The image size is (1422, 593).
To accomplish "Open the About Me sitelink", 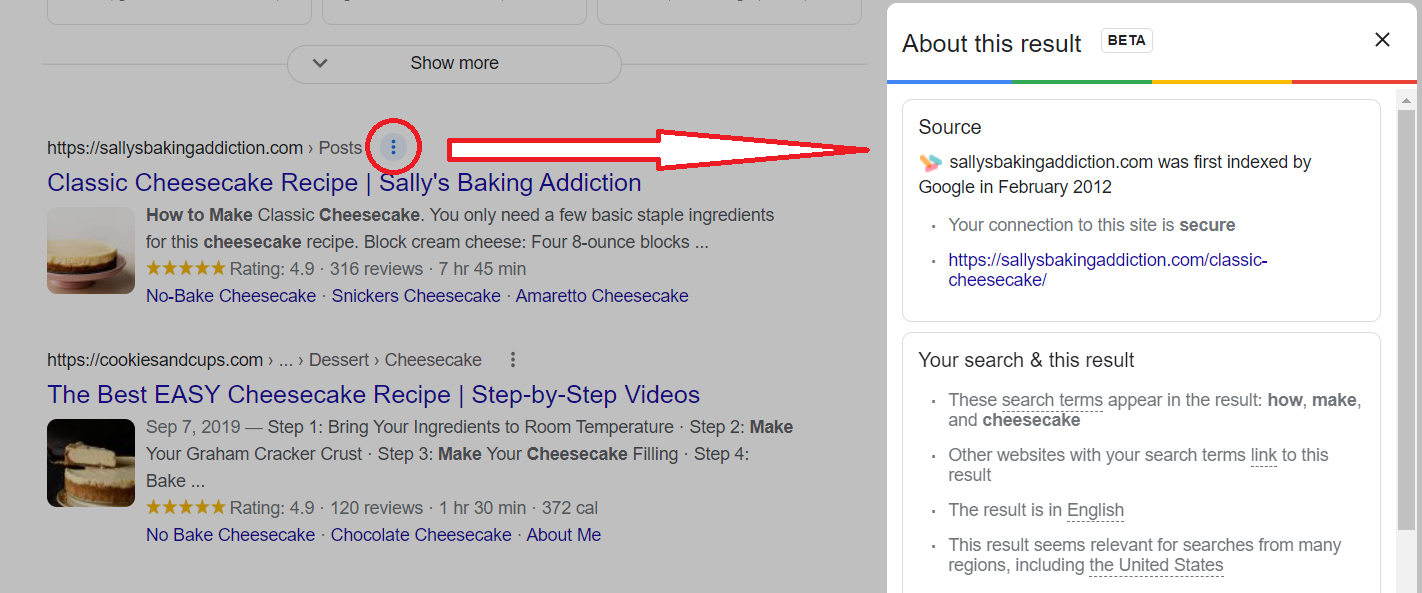I will 564,535.
